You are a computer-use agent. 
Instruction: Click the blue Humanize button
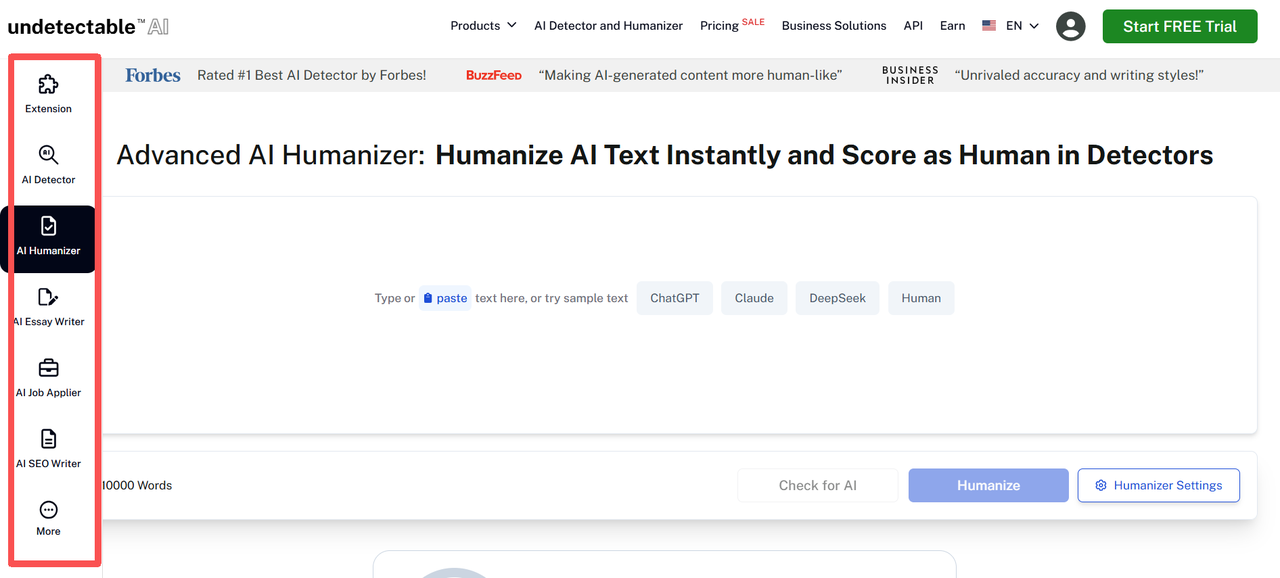coord(988,485)
